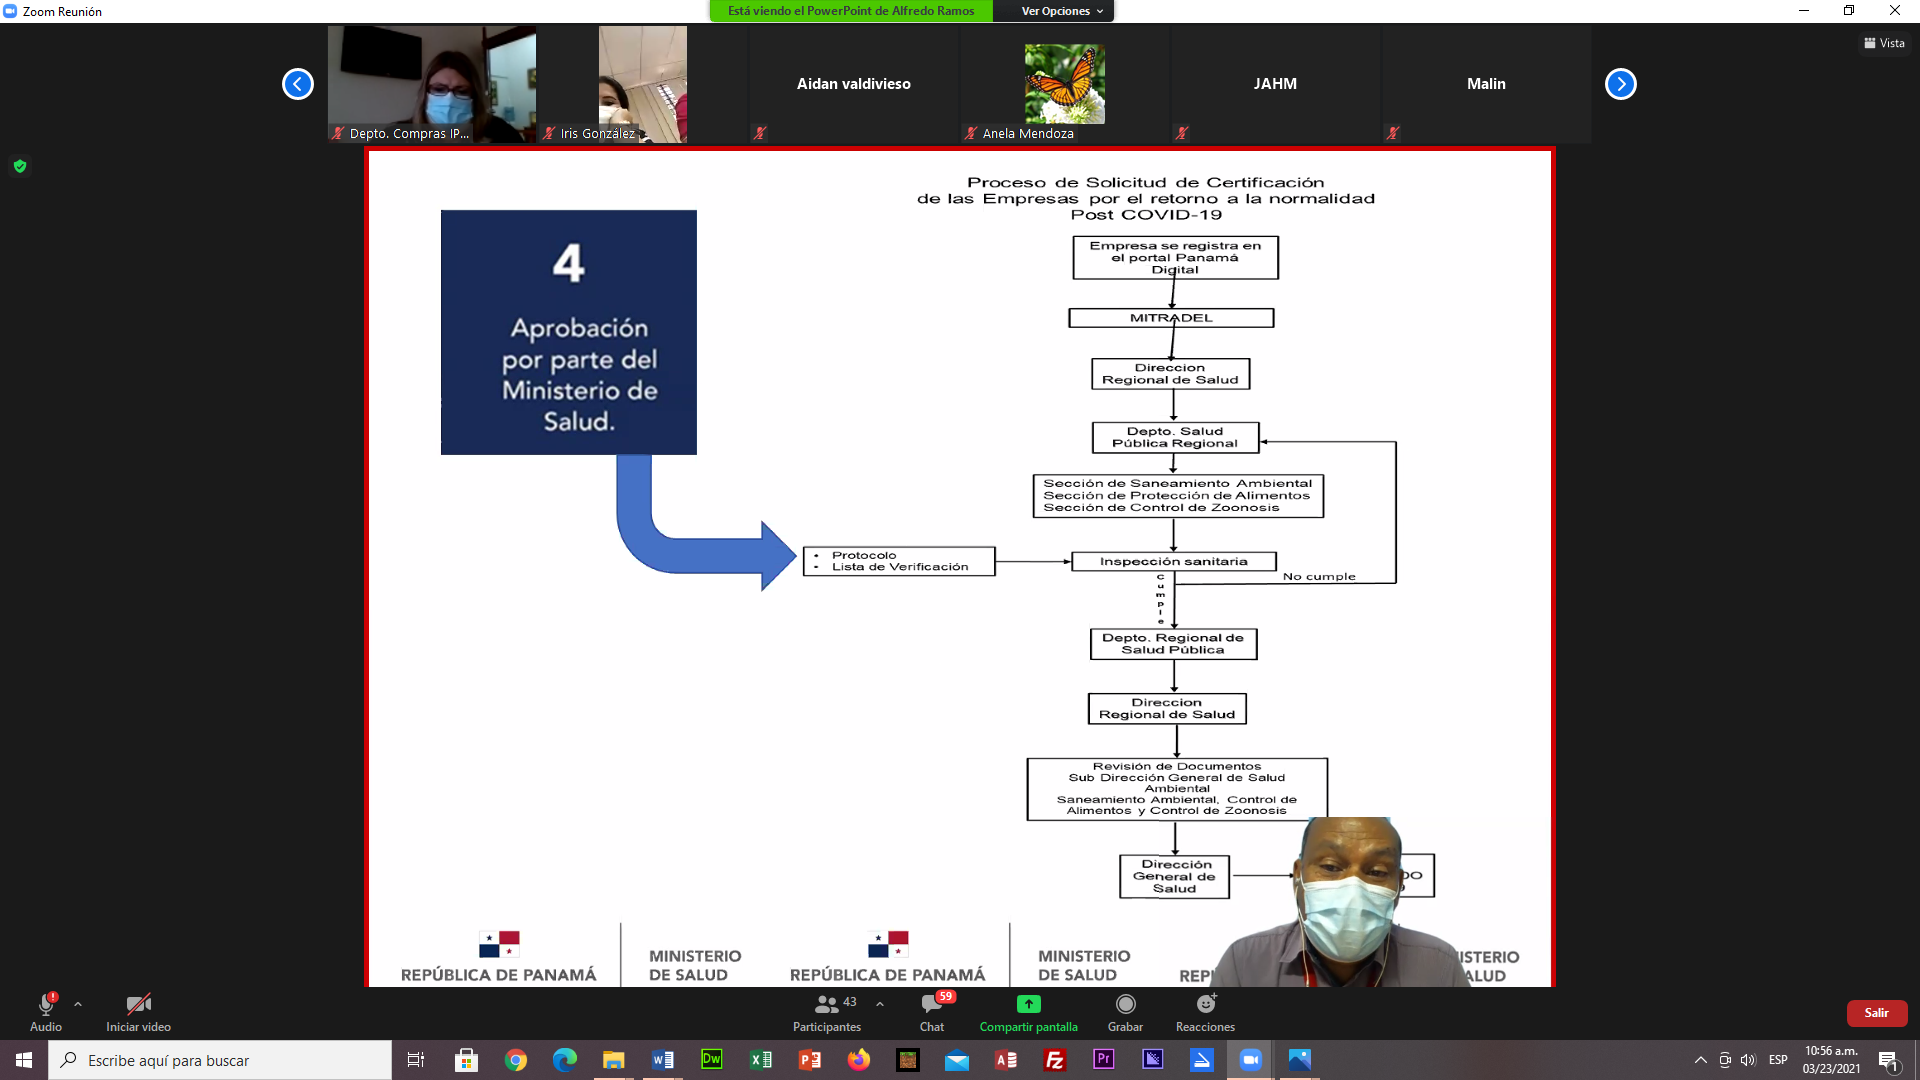This screenshot has width=1920, height=1080.
Task: Switch layout using the Vista button
Action: [x=1884, y=43]
